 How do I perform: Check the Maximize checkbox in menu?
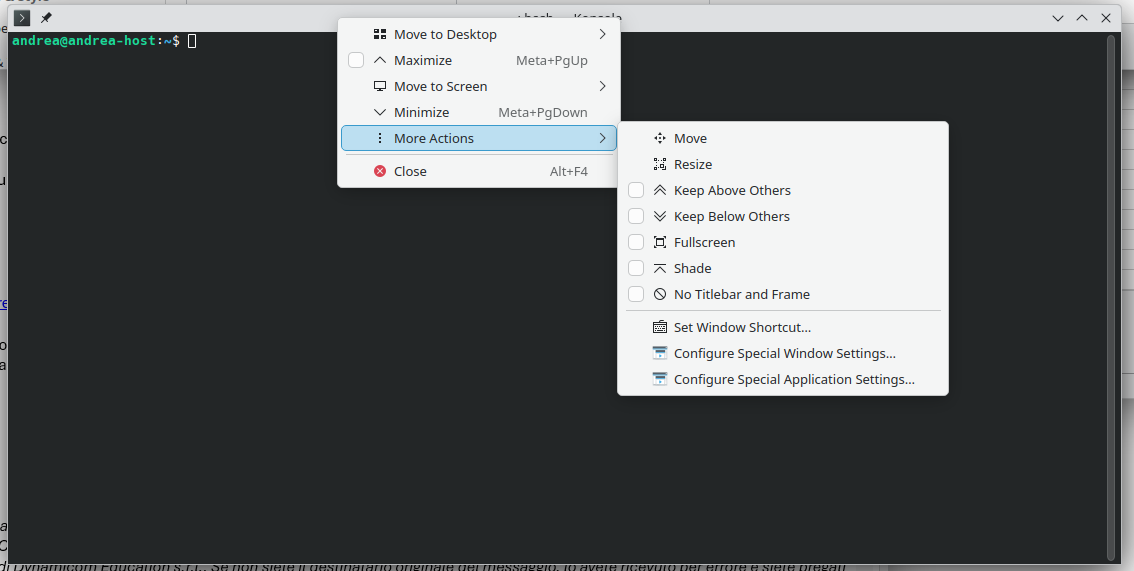(x=356, y=61)
